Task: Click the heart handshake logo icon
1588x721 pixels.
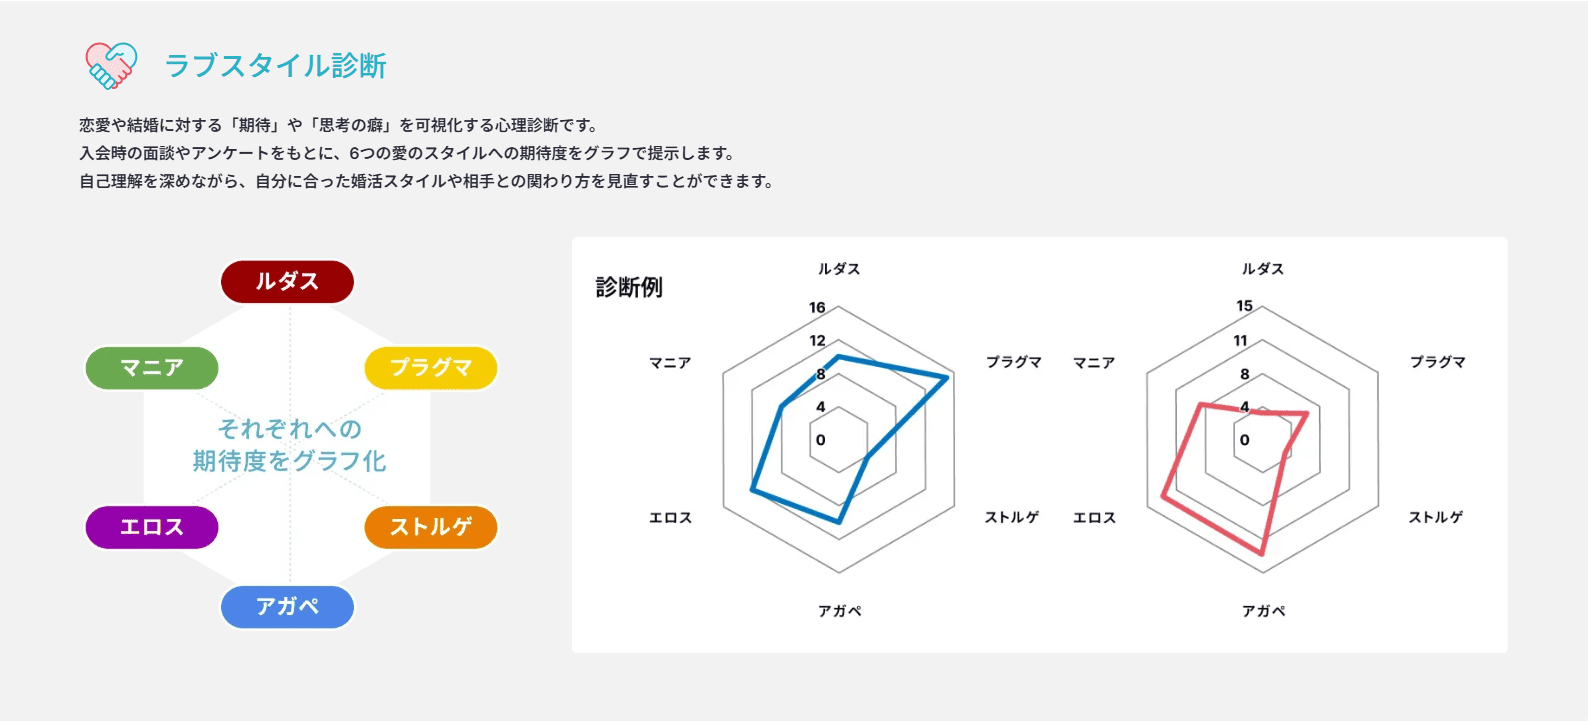Action: (111, 65)
